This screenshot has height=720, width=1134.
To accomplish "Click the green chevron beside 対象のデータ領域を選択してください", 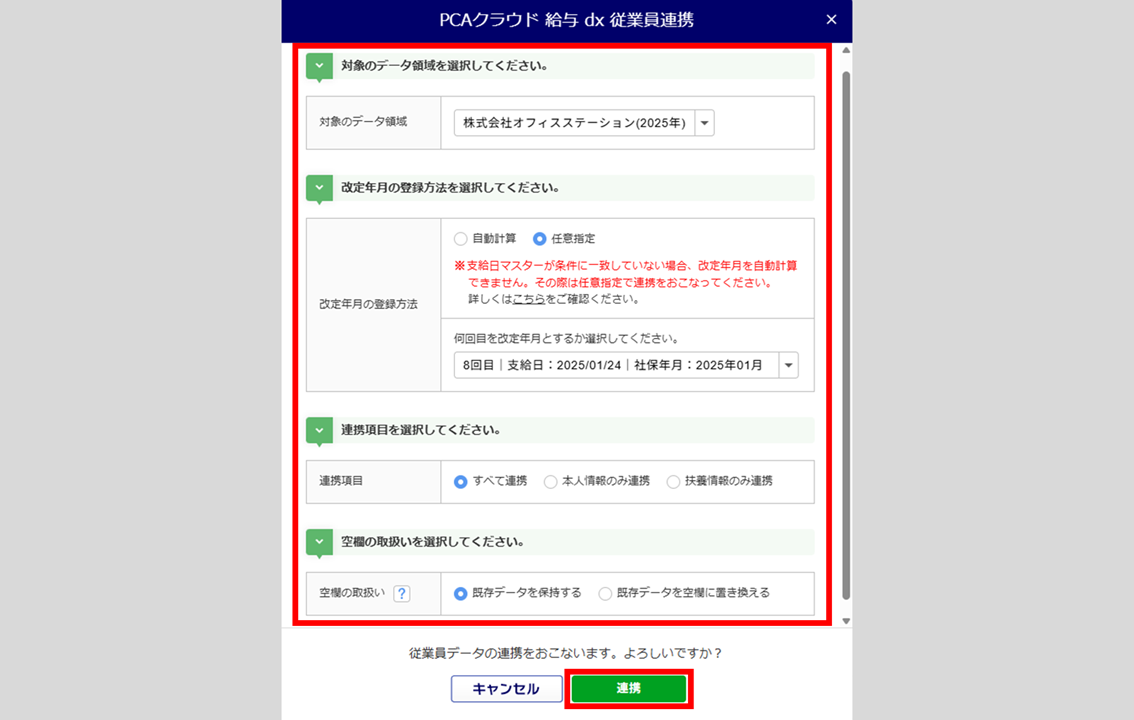I will [x=319, y=67].
